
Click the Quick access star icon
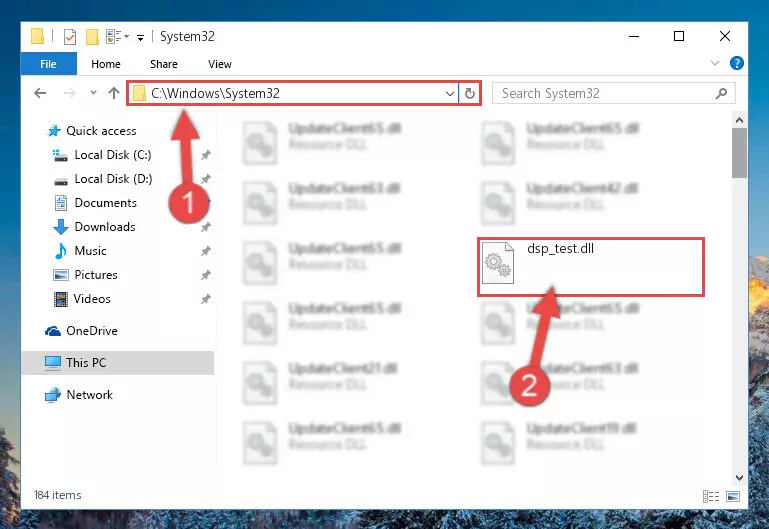tap(54, 131)
